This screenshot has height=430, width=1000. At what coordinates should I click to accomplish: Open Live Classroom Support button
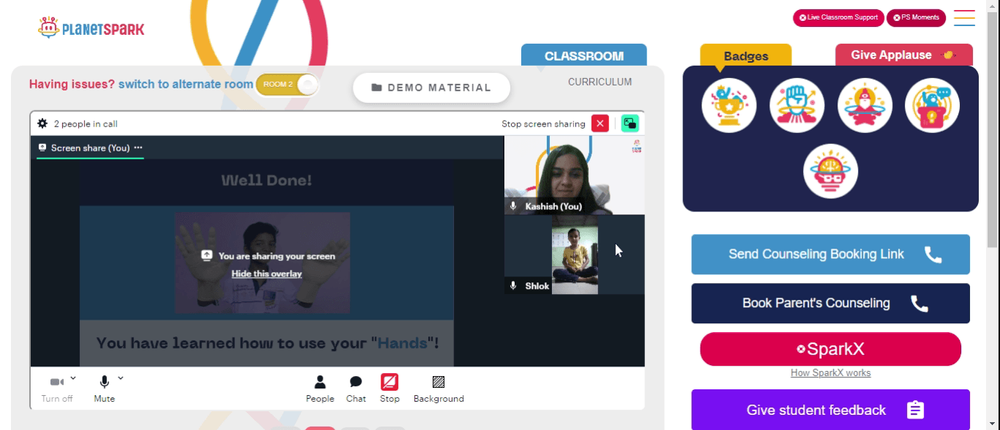point(838,18)
